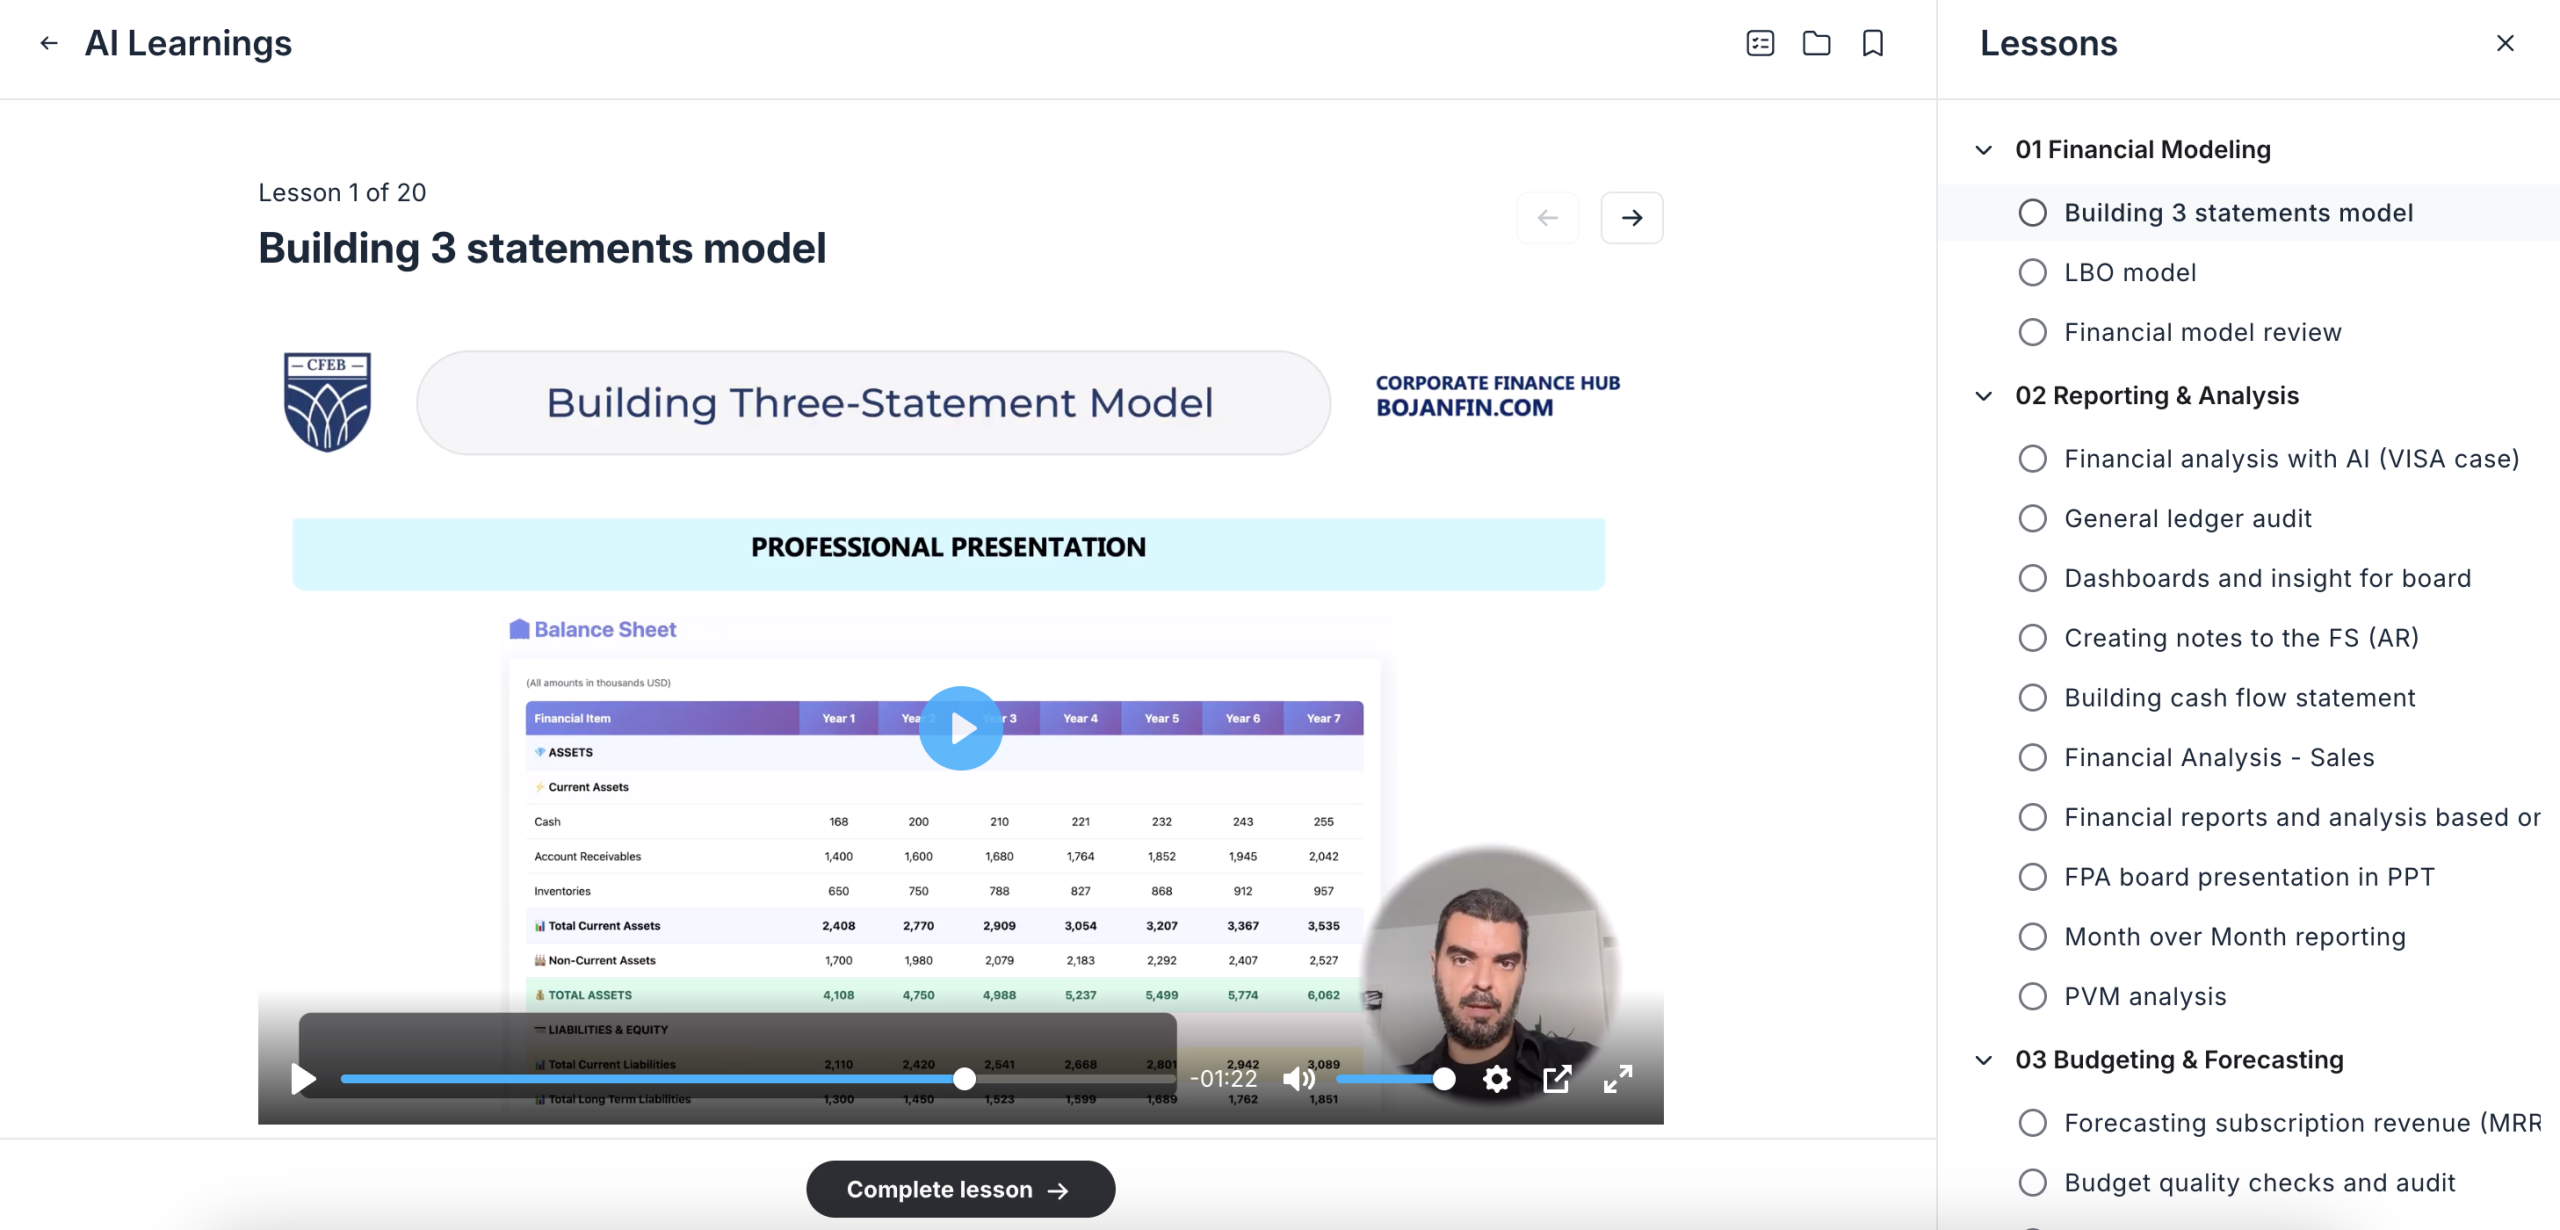Viewport: 2560px width, 1230px height.
Task: Toggle the General ledger audit completion circle
Action: click(x=2032, y=518)
